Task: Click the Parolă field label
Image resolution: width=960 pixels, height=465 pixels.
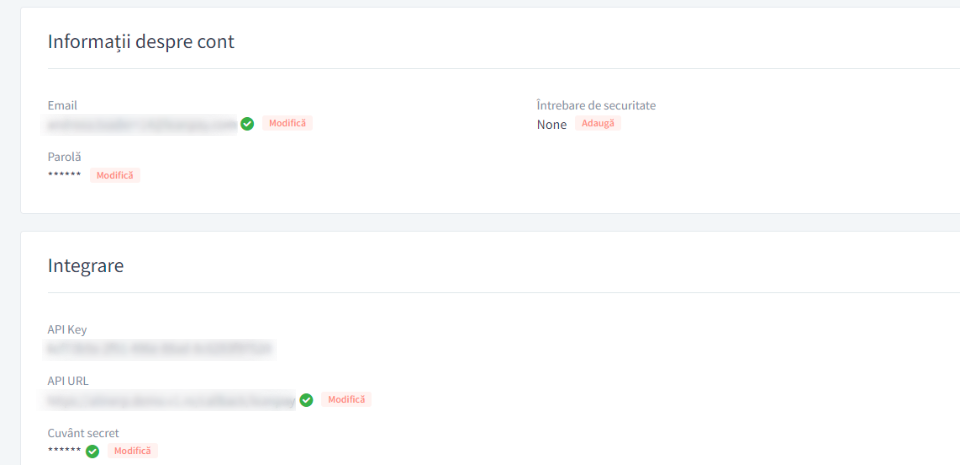Action: tap(64, 157)
